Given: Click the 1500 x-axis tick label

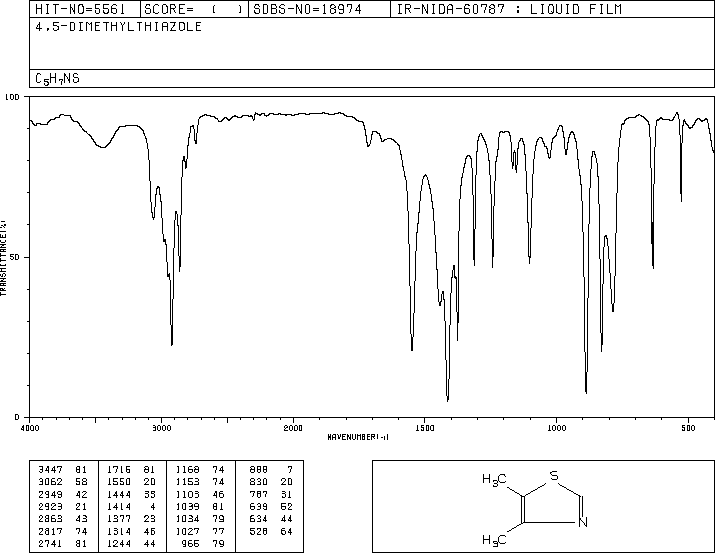Looking at the screenshot, I should pyautogui.click(x=425, y=428).
